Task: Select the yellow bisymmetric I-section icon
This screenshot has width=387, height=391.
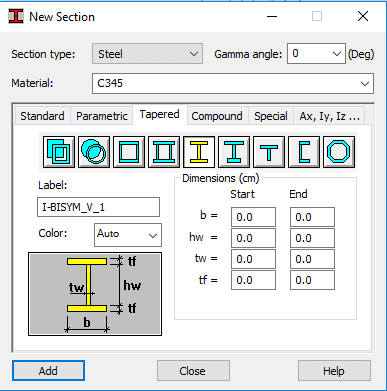Action: (x=199, y=152)
